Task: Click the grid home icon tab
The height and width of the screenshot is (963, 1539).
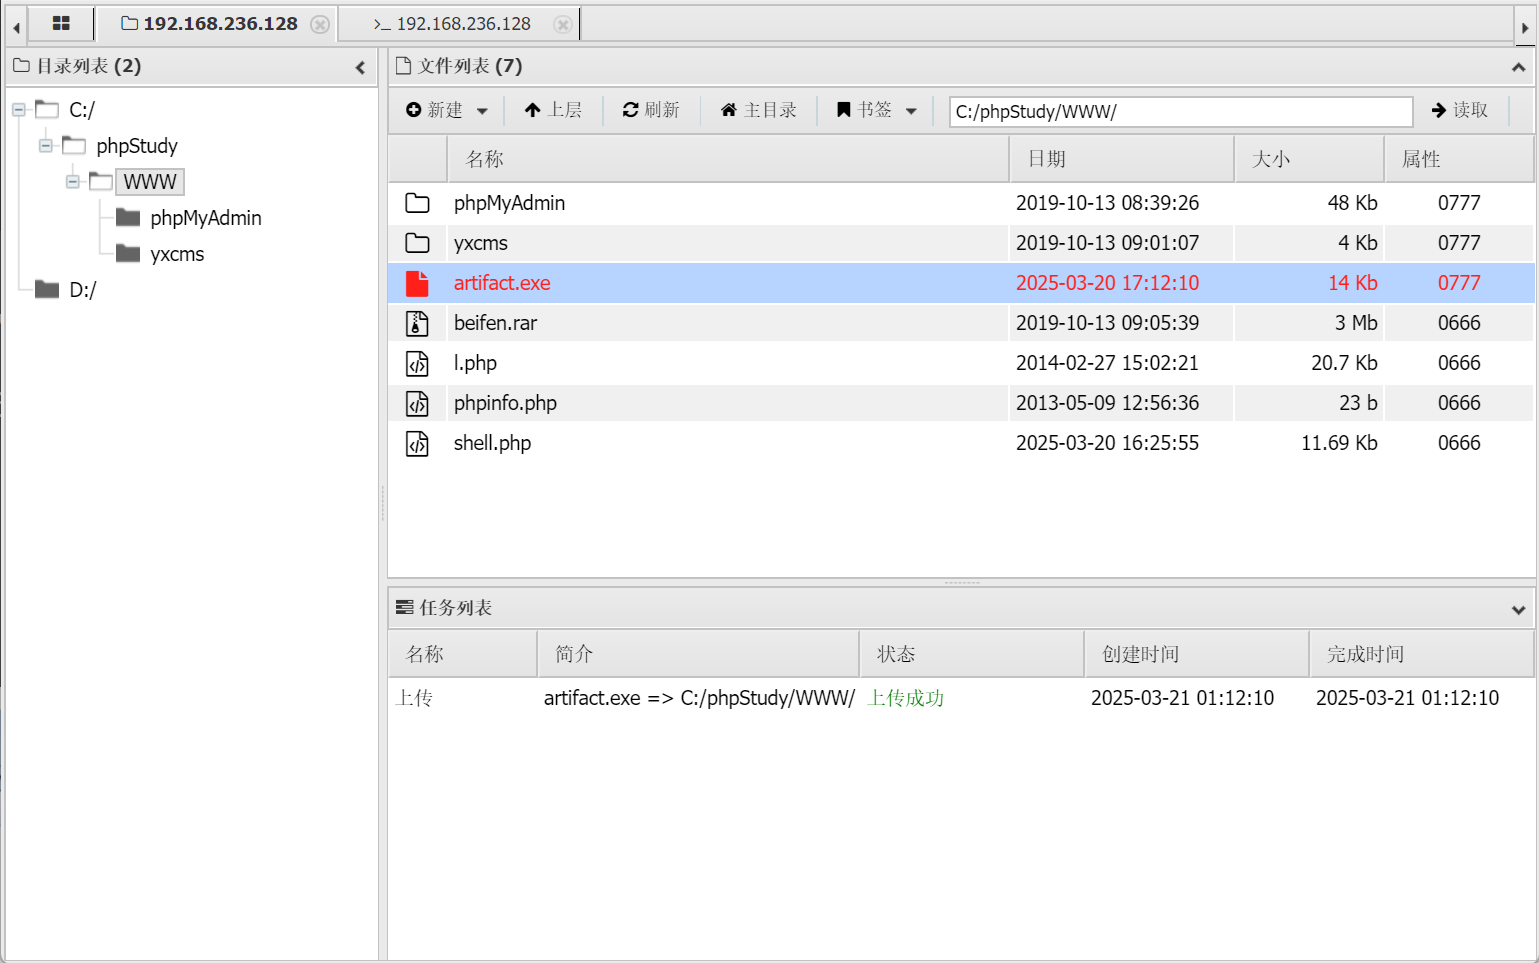Action: point(61,23)
